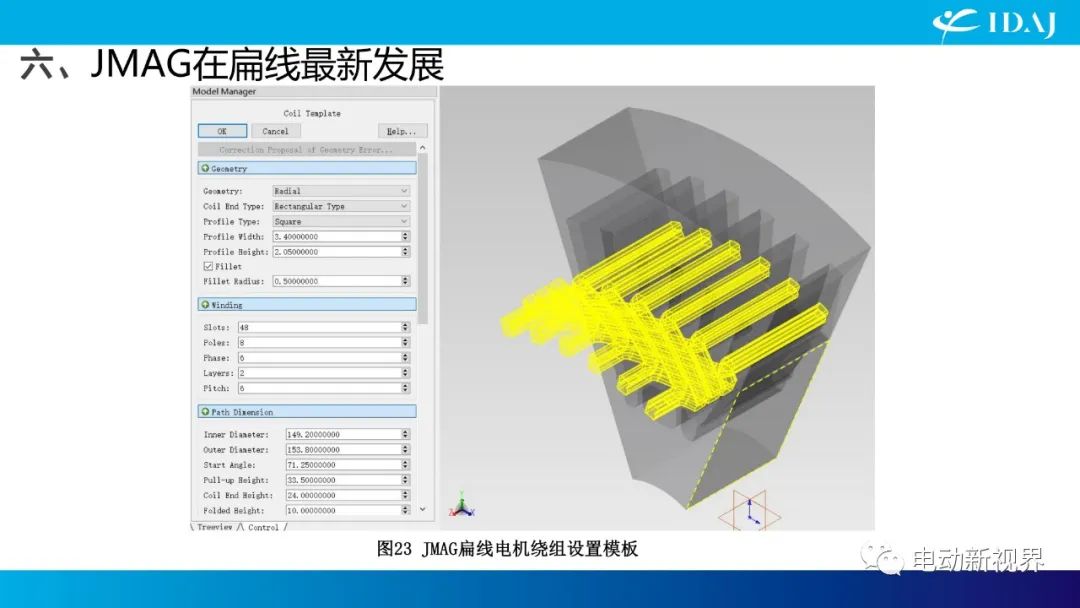The height and width of the screenshot is (608, 1080).
Task: Click the Fillet Radius input field
Action: (337, 281)
